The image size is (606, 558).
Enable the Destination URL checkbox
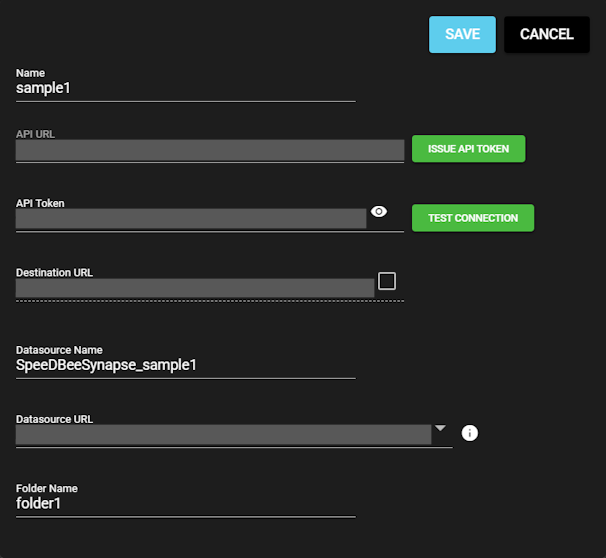pyautogui.click(x=387, y=281)
